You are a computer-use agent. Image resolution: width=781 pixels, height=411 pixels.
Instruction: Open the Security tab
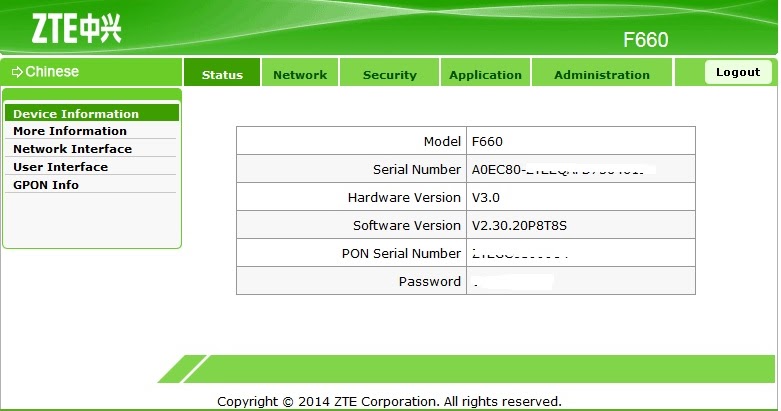(390, 73)
